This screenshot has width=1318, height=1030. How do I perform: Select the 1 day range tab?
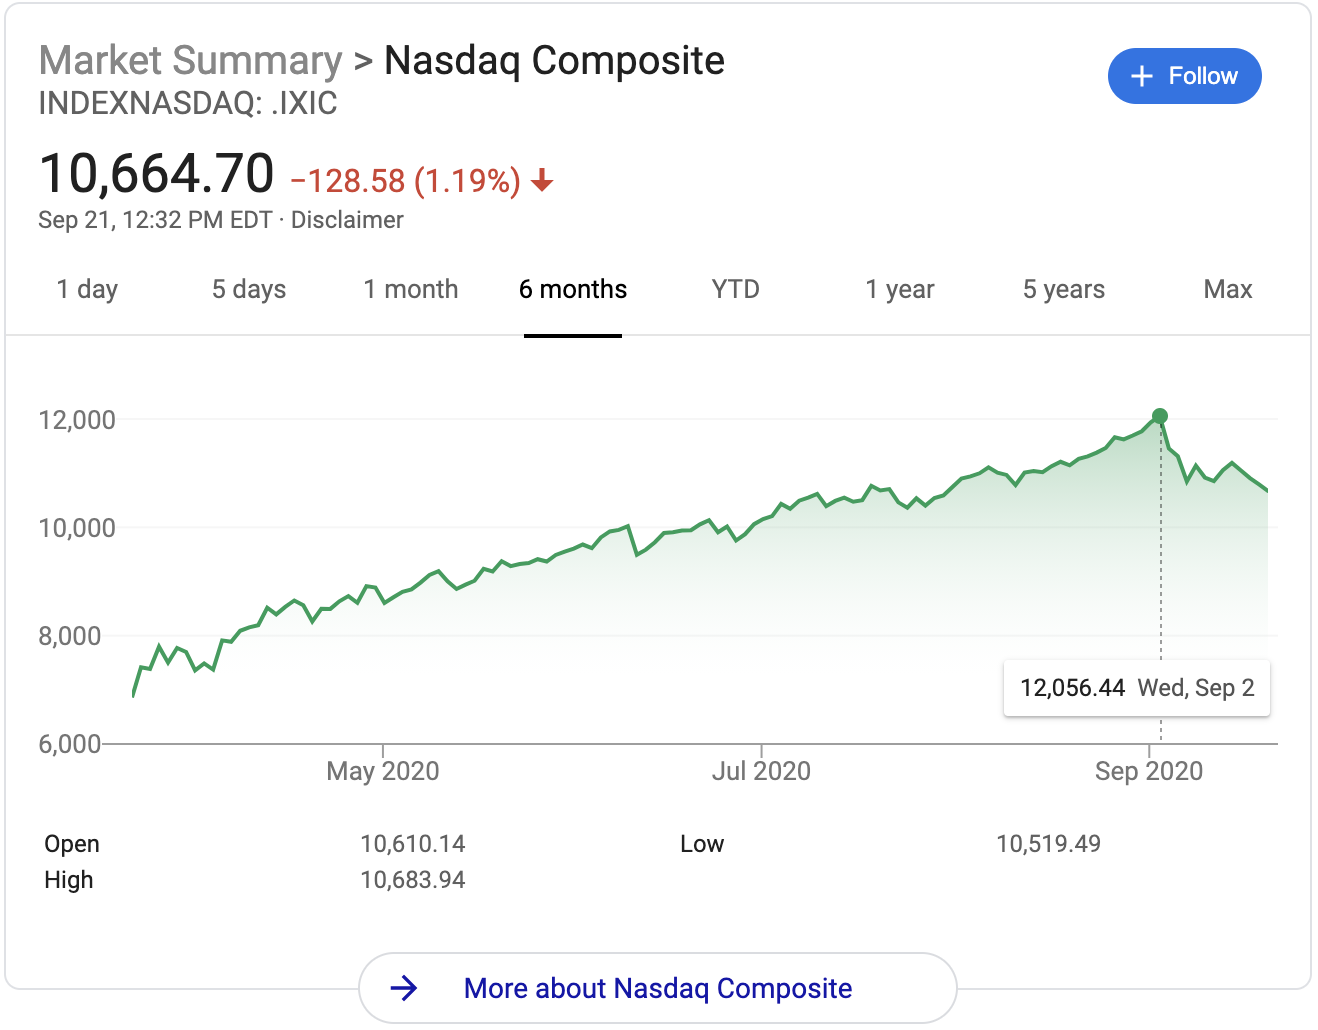[87, 290]
